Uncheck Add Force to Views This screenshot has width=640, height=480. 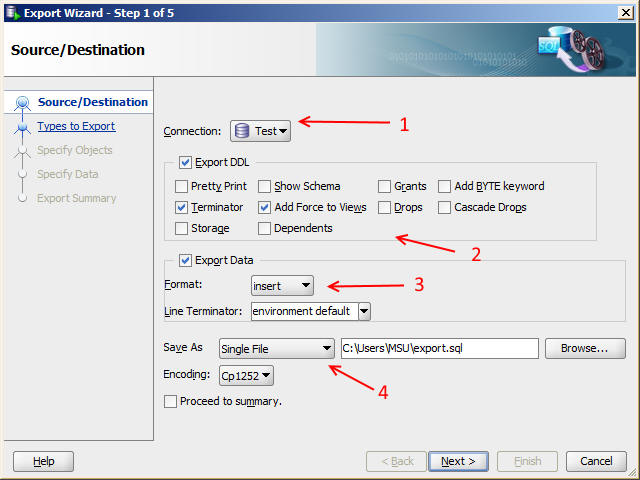tap(264, 207)
